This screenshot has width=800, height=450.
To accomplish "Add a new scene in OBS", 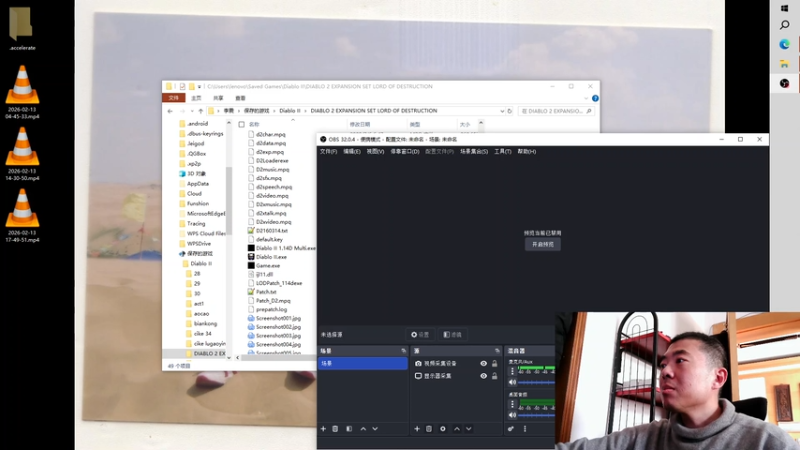I will tap(323, 429).
